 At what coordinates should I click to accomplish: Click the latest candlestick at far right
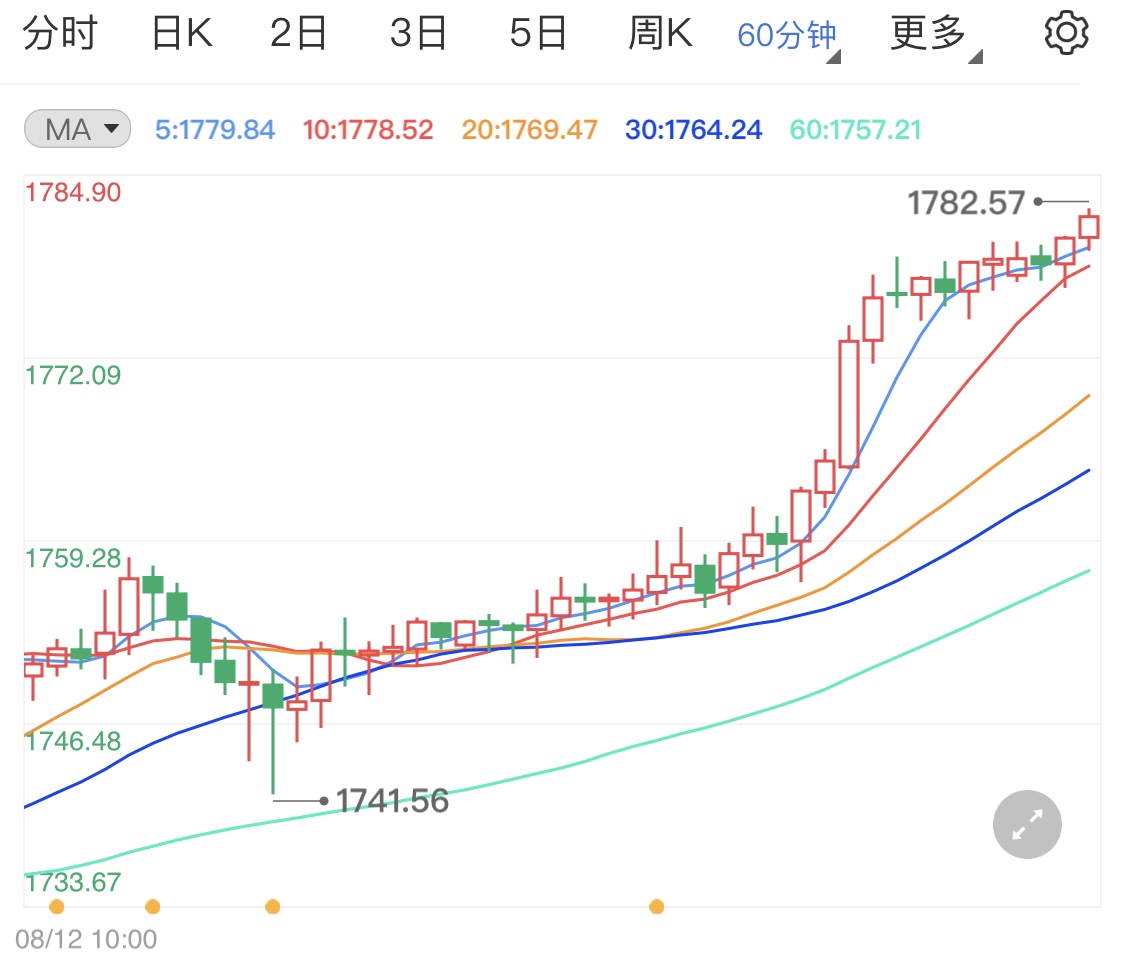point(1088,228)
